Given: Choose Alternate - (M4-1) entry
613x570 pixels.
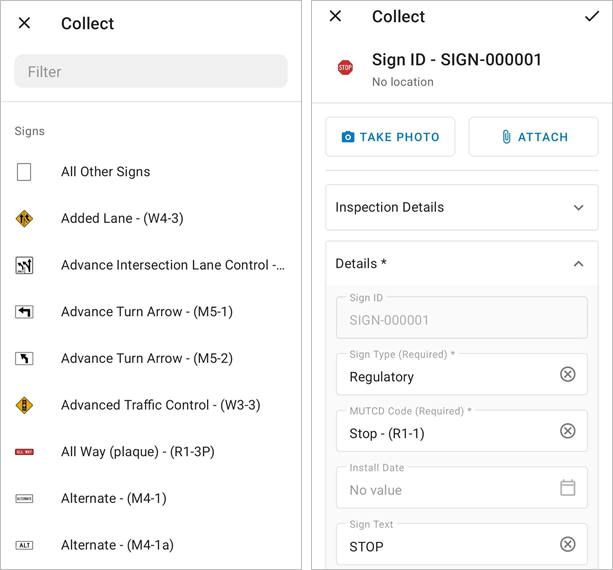Looking at the screenshot, I should point(151,498).
